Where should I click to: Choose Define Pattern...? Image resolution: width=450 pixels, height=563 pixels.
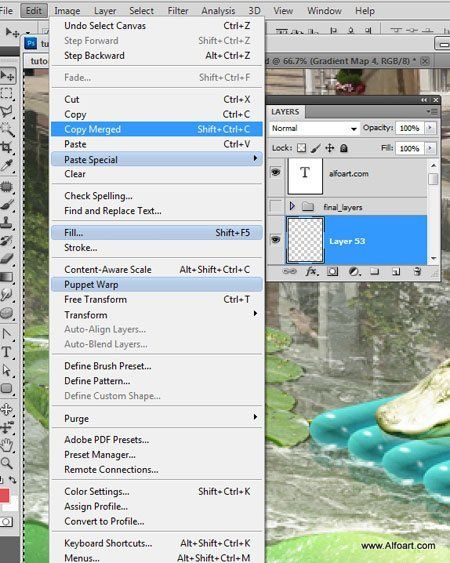coord(157,381)
